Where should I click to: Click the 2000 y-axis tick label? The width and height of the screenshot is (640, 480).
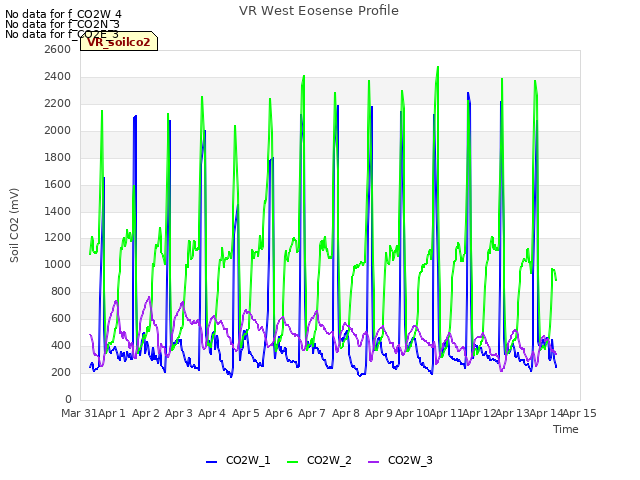pyautogui.click(x=58, y=130)
